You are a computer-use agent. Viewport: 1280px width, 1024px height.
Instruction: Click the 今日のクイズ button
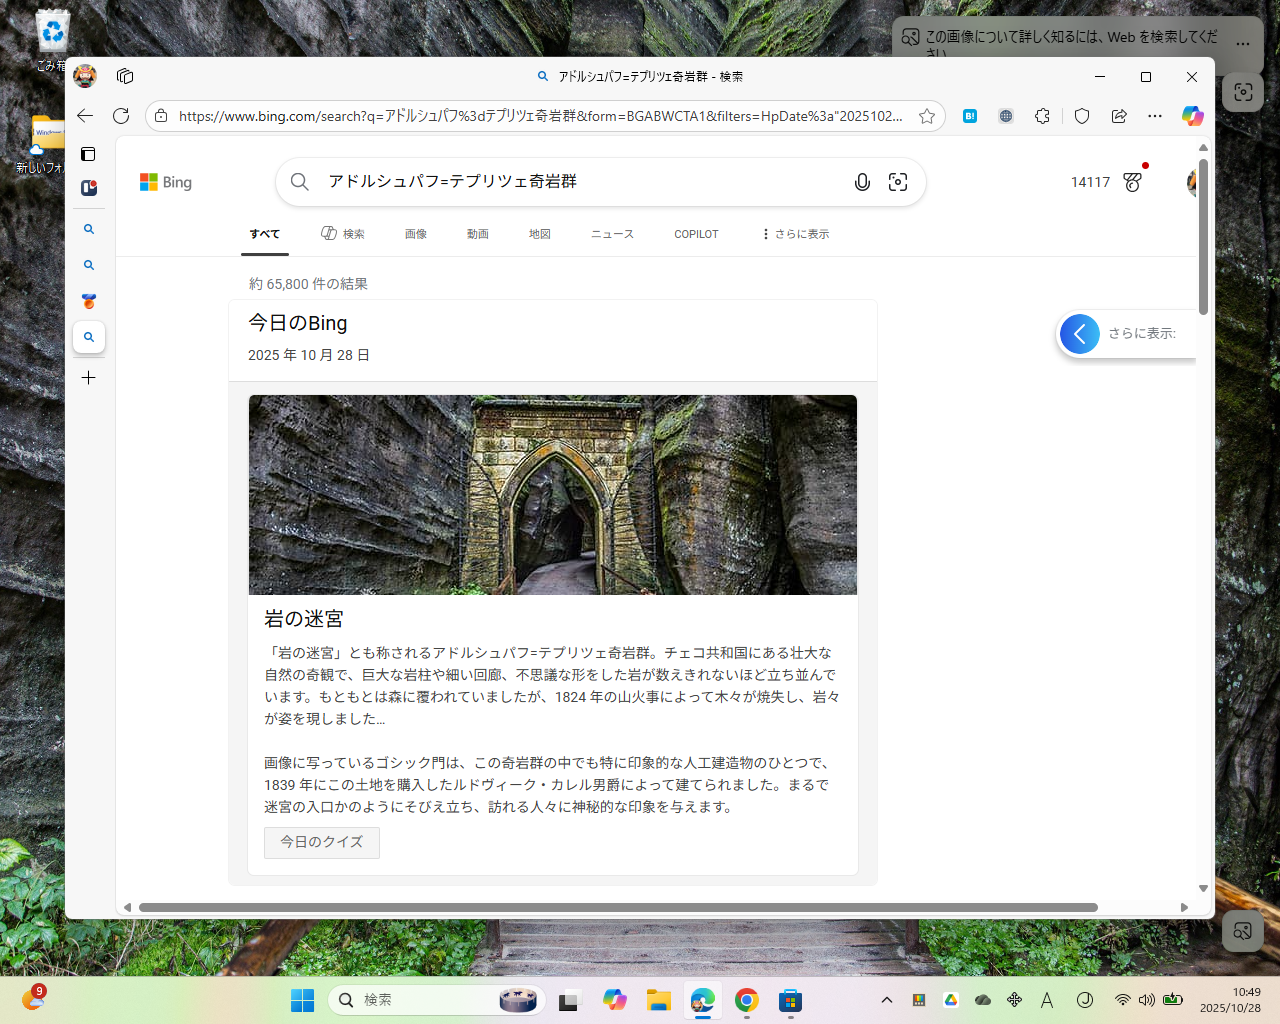[321, 842]
